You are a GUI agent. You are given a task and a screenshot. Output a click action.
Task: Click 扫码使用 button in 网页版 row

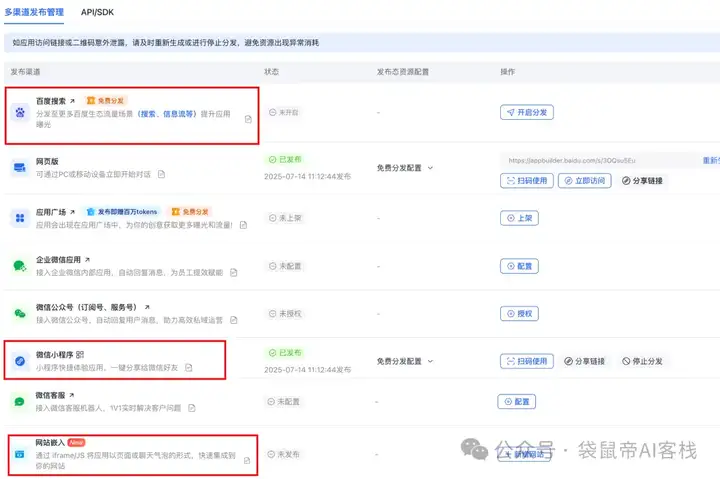[x=527, y=180]
